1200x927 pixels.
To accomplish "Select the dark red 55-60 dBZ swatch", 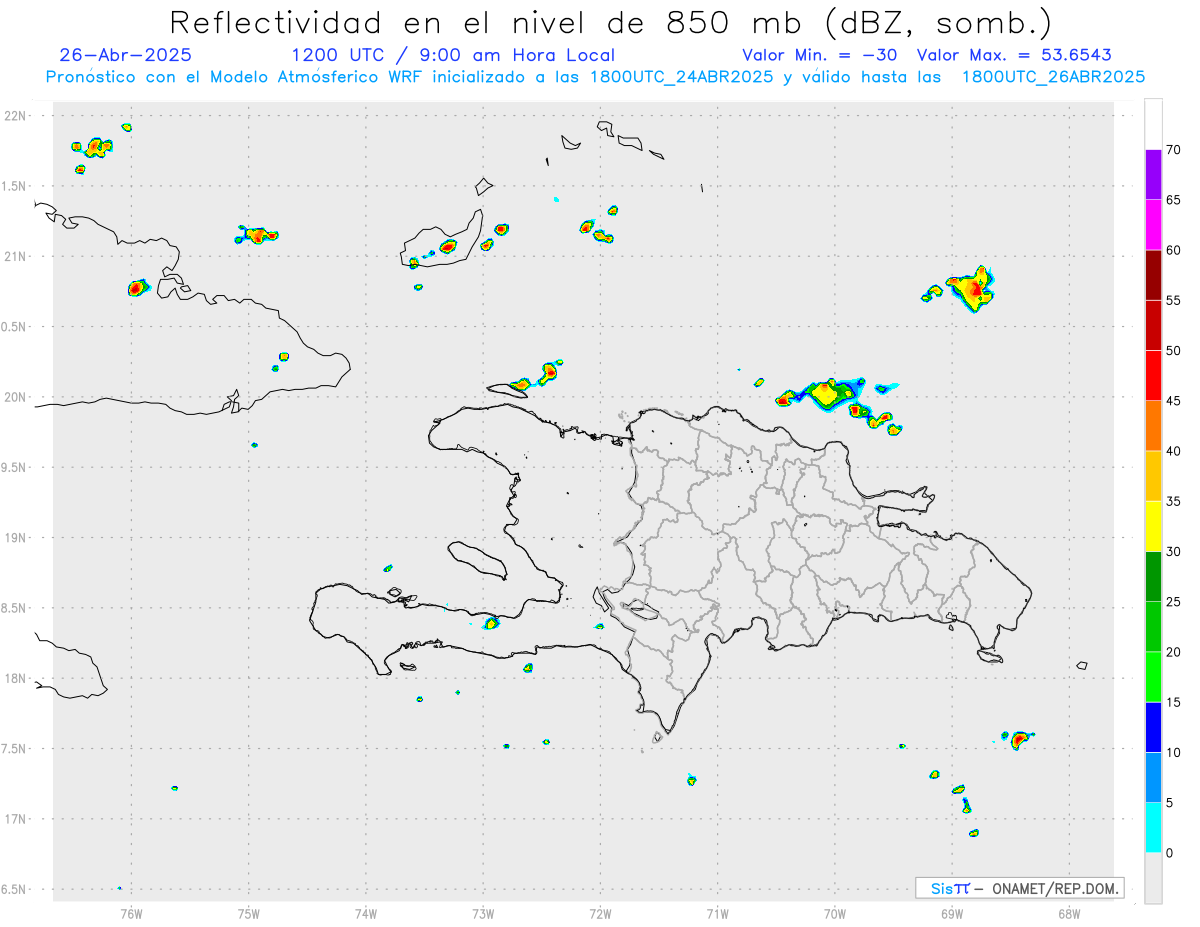I will [x=1153, y=274].
